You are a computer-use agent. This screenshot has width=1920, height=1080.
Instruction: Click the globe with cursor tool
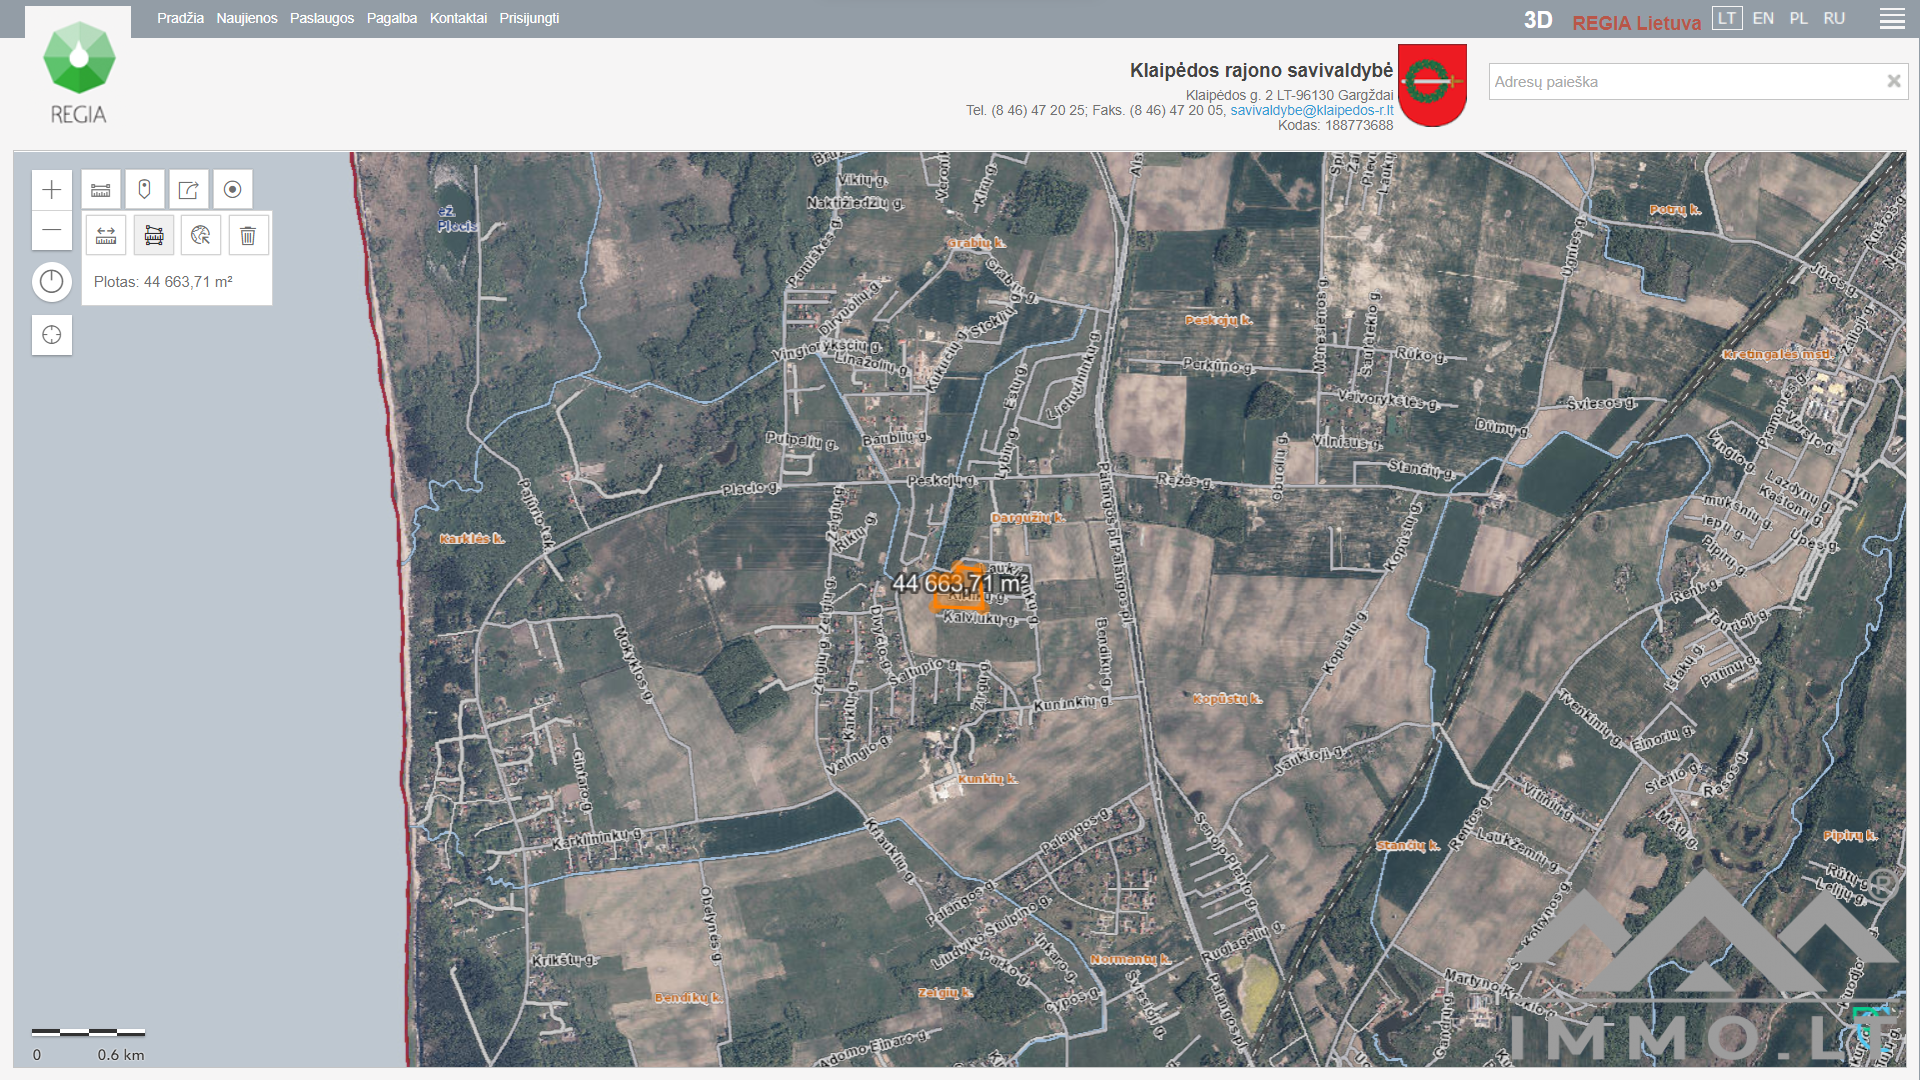201,235
